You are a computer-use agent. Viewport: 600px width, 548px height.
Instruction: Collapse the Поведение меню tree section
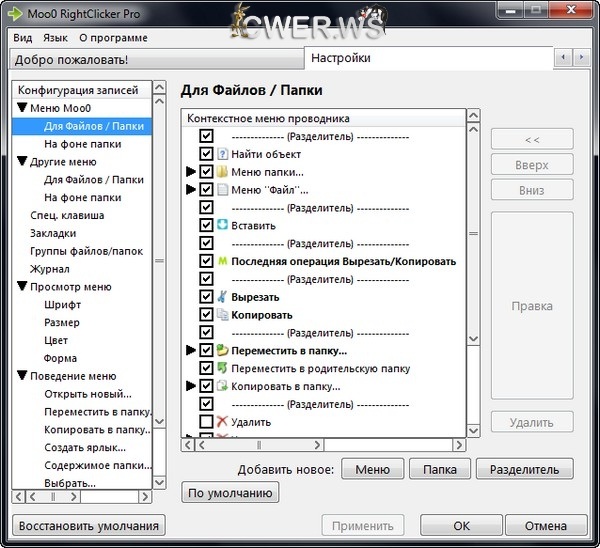[23, 376]
